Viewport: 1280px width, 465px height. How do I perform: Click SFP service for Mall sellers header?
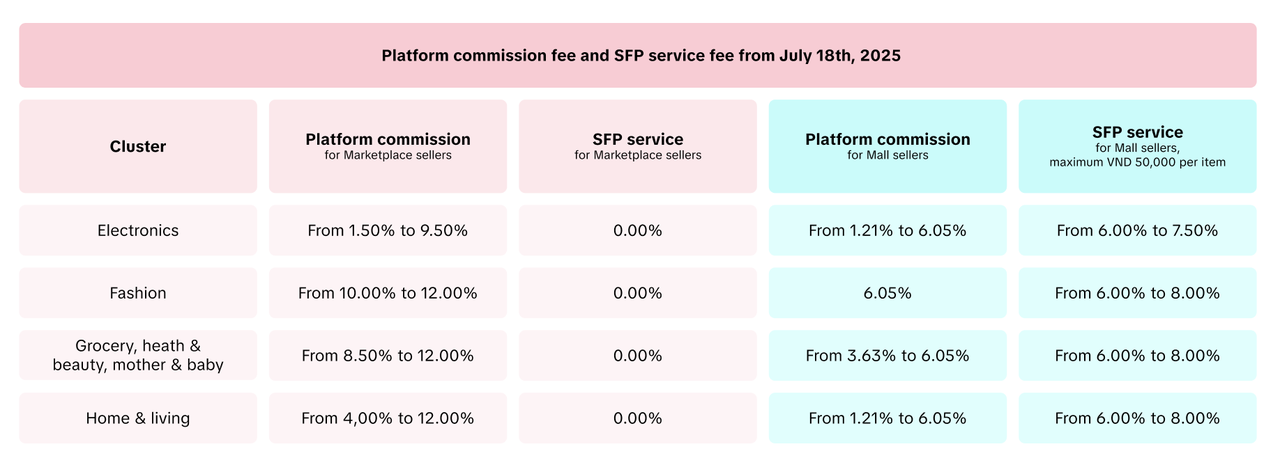click(x=1137, y=146)
